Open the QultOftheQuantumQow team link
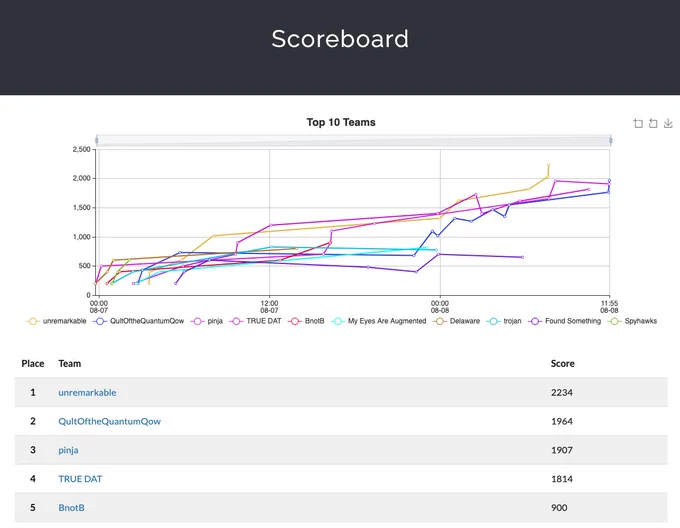Screen dimensions: 680x528 [109, 421]
